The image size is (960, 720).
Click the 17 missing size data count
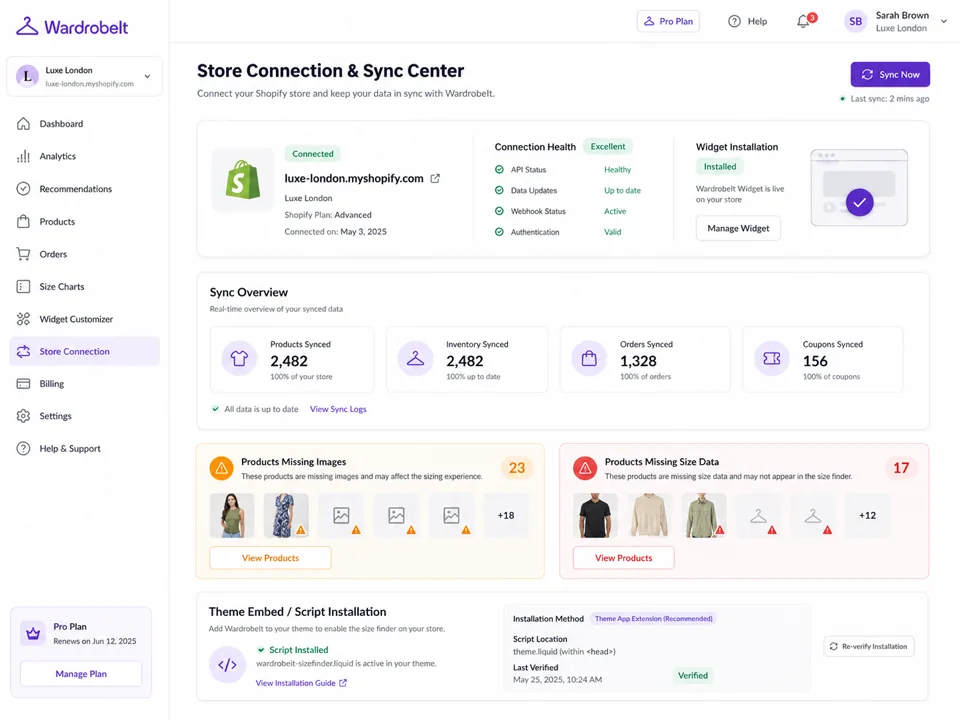pyautogui.click(x=901, y=468)
